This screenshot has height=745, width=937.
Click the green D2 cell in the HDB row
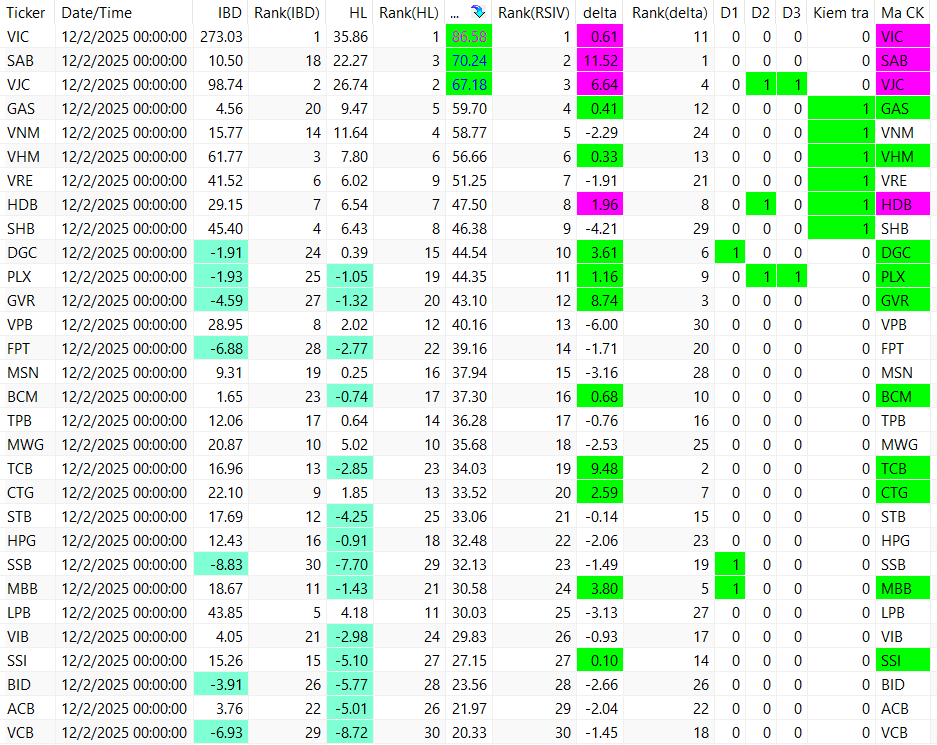[761, 204]
